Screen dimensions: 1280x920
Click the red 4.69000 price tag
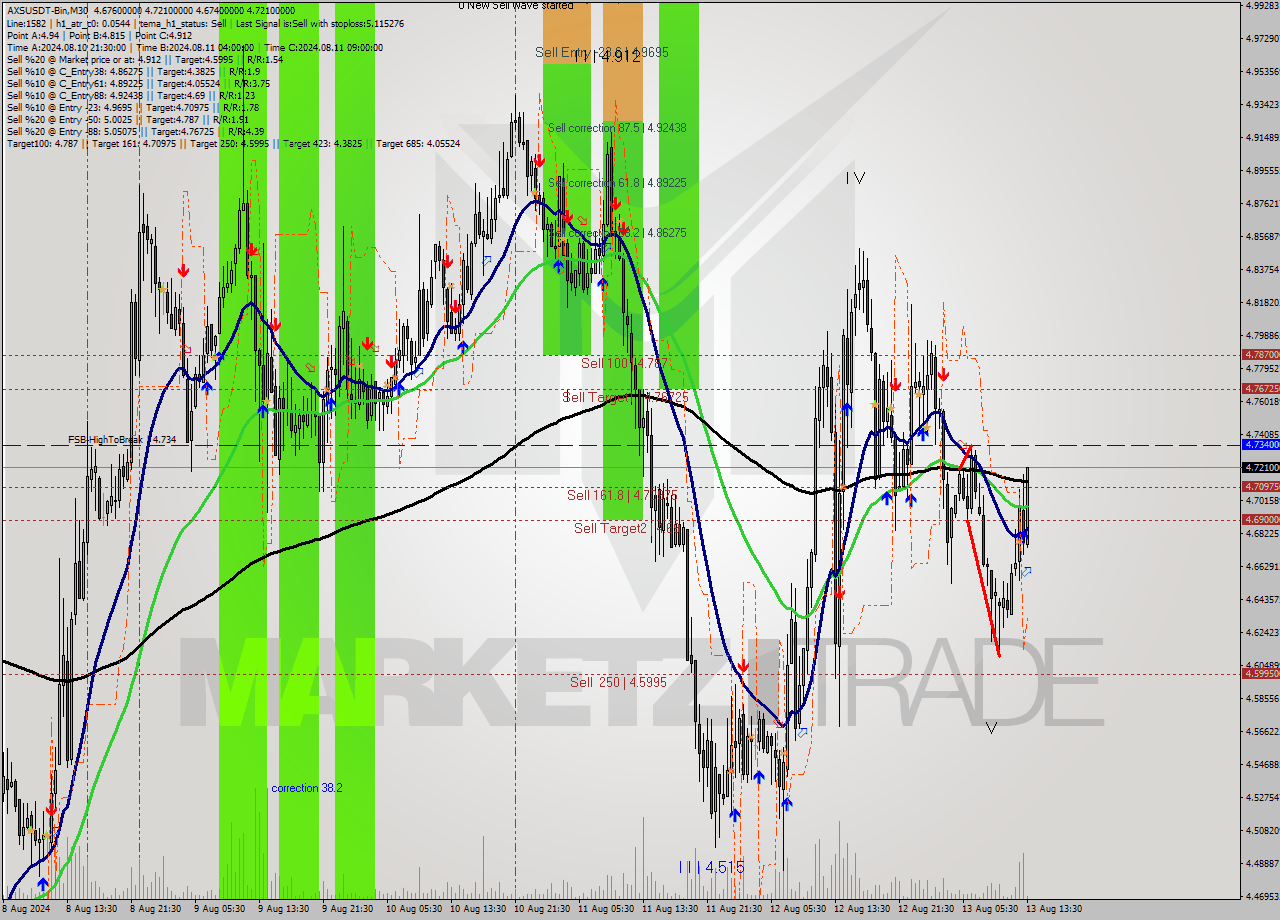pos(1260,519)
